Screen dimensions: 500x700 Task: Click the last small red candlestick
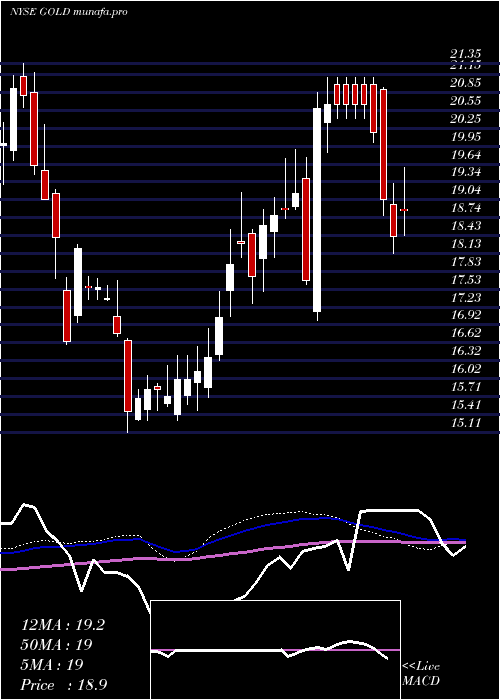pyautogui.click(x=404, y=210)
